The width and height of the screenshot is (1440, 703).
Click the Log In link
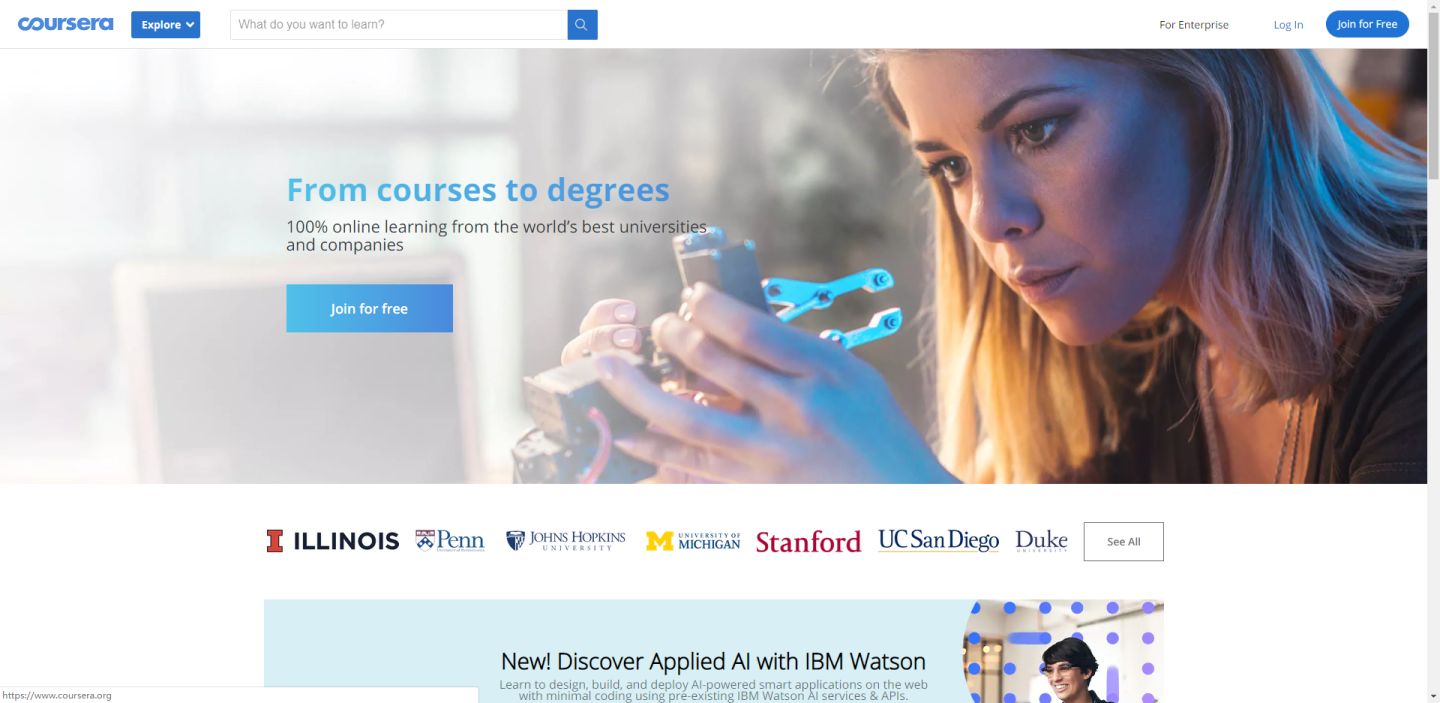tap(1288, 25)
